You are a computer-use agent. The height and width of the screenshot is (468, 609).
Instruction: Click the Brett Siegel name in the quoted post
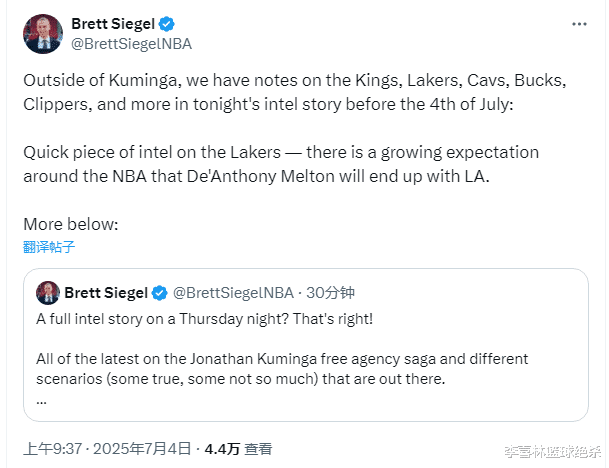point(106,293)
